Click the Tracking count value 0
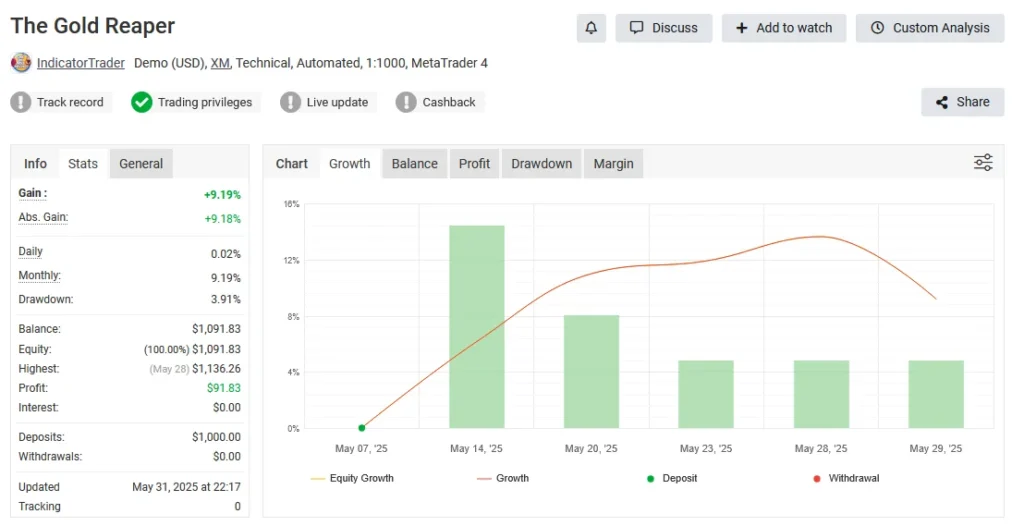The image size is (1024, 526). point(237,506)
